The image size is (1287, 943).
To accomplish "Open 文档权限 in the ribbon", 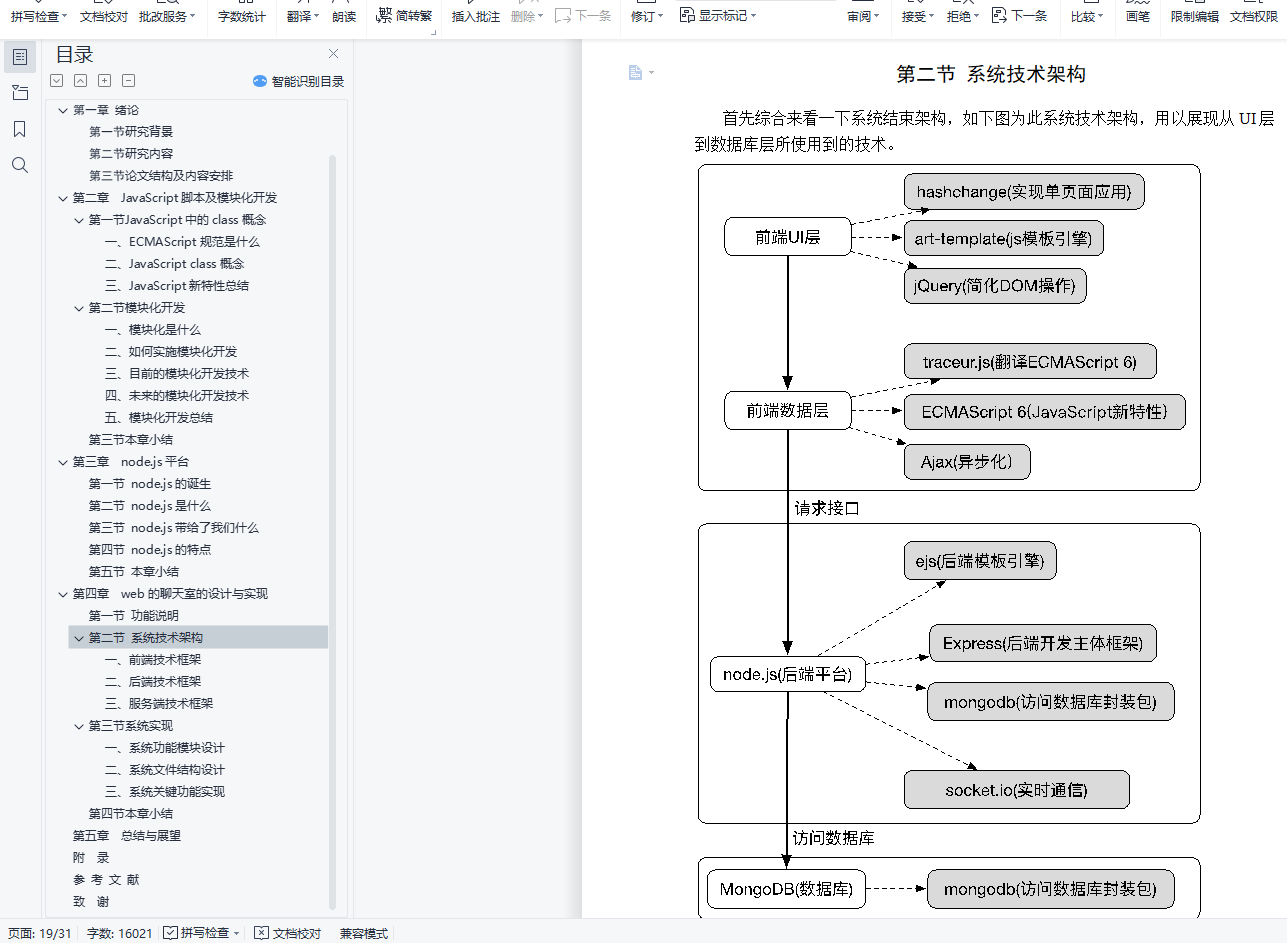I will 1254,16.
